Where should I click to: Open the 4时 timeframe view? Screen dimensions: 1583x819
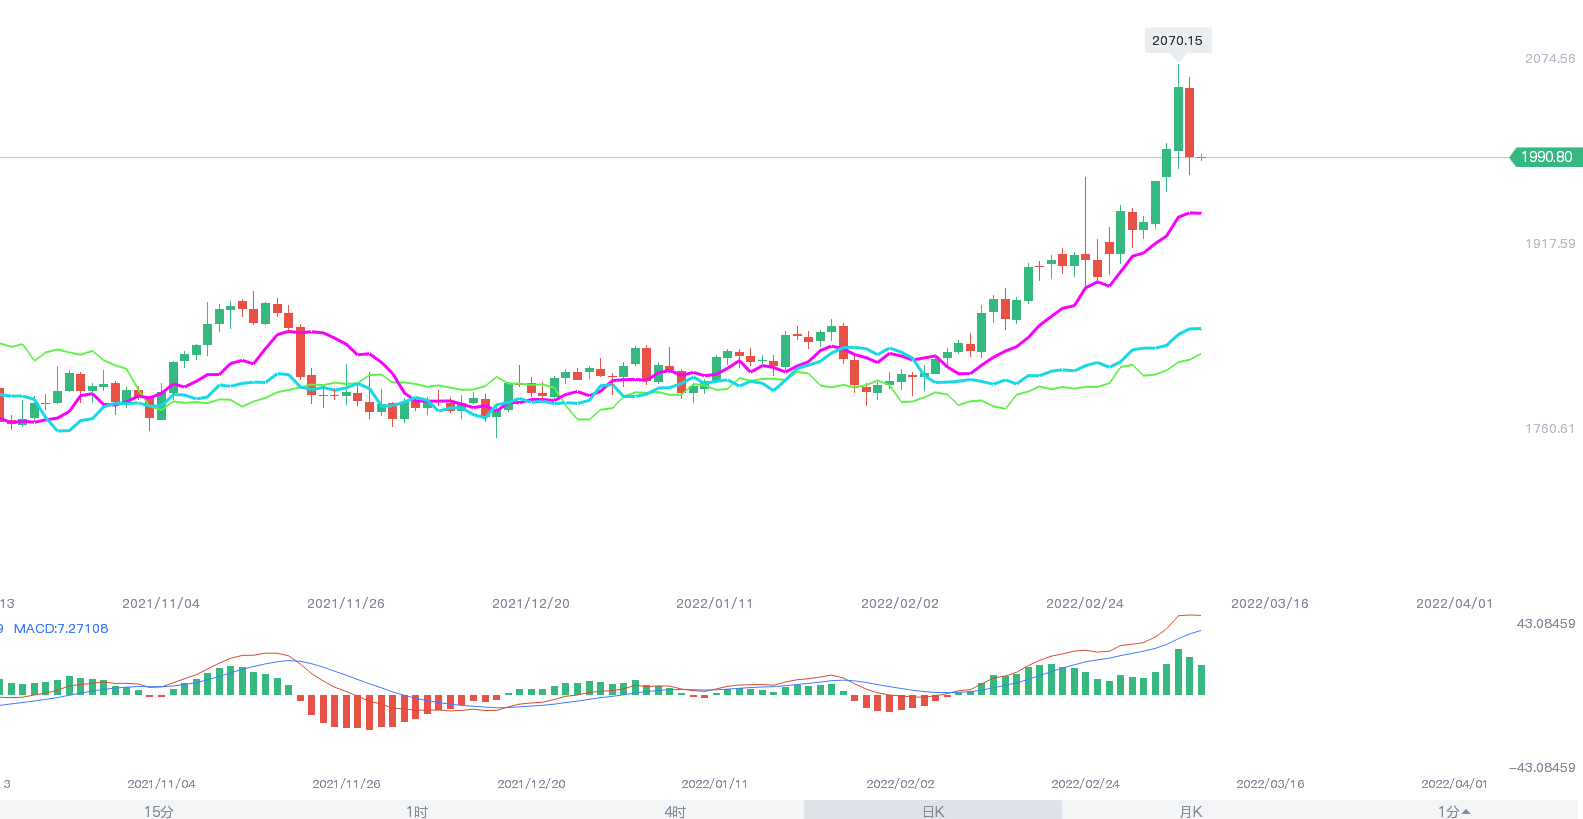[675, 811]
